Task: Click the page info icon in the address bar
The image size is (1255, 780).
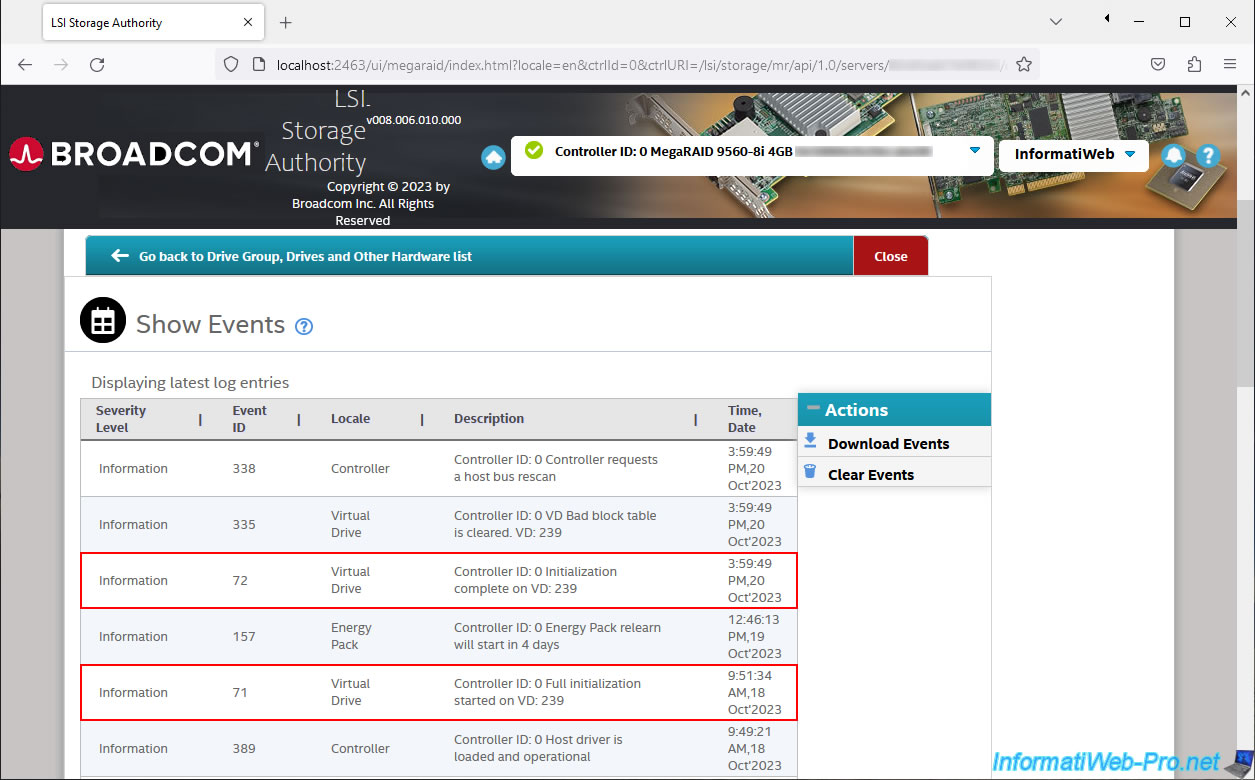Action: pyautogui.click(x=258, y=64)
